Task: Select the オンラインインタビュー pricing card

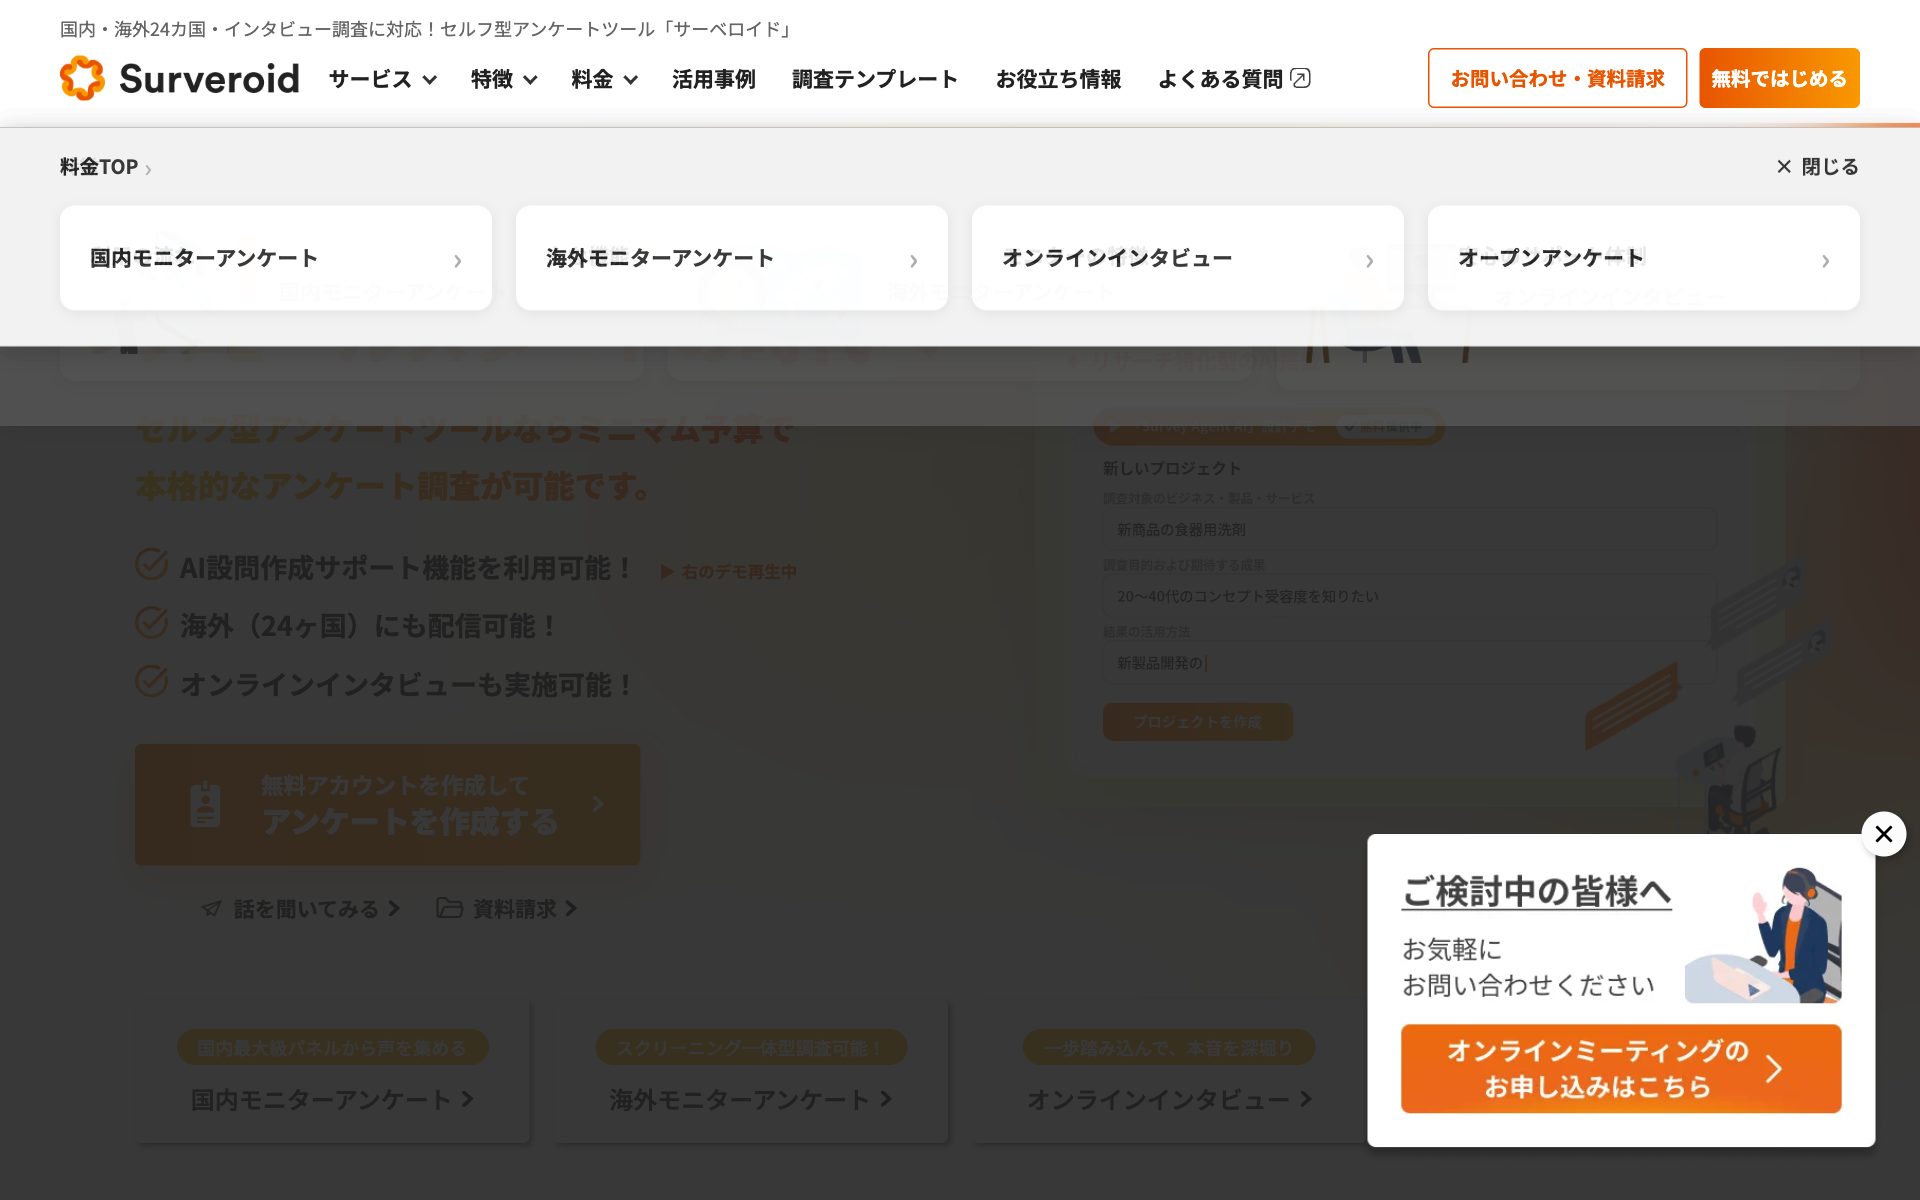Action: click(1188, 258)
